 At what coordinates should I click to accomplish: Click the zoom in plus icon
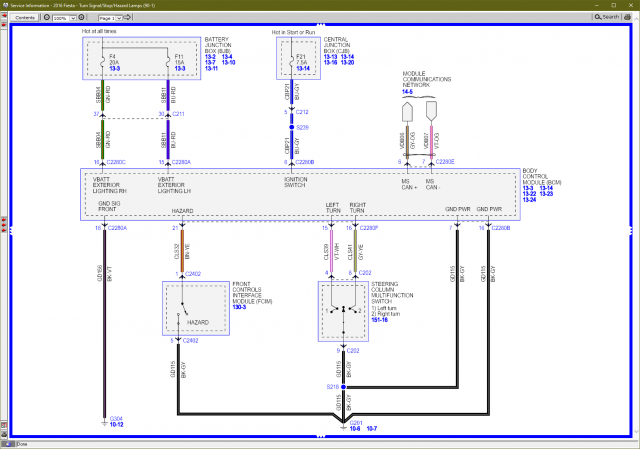[81, 18]
